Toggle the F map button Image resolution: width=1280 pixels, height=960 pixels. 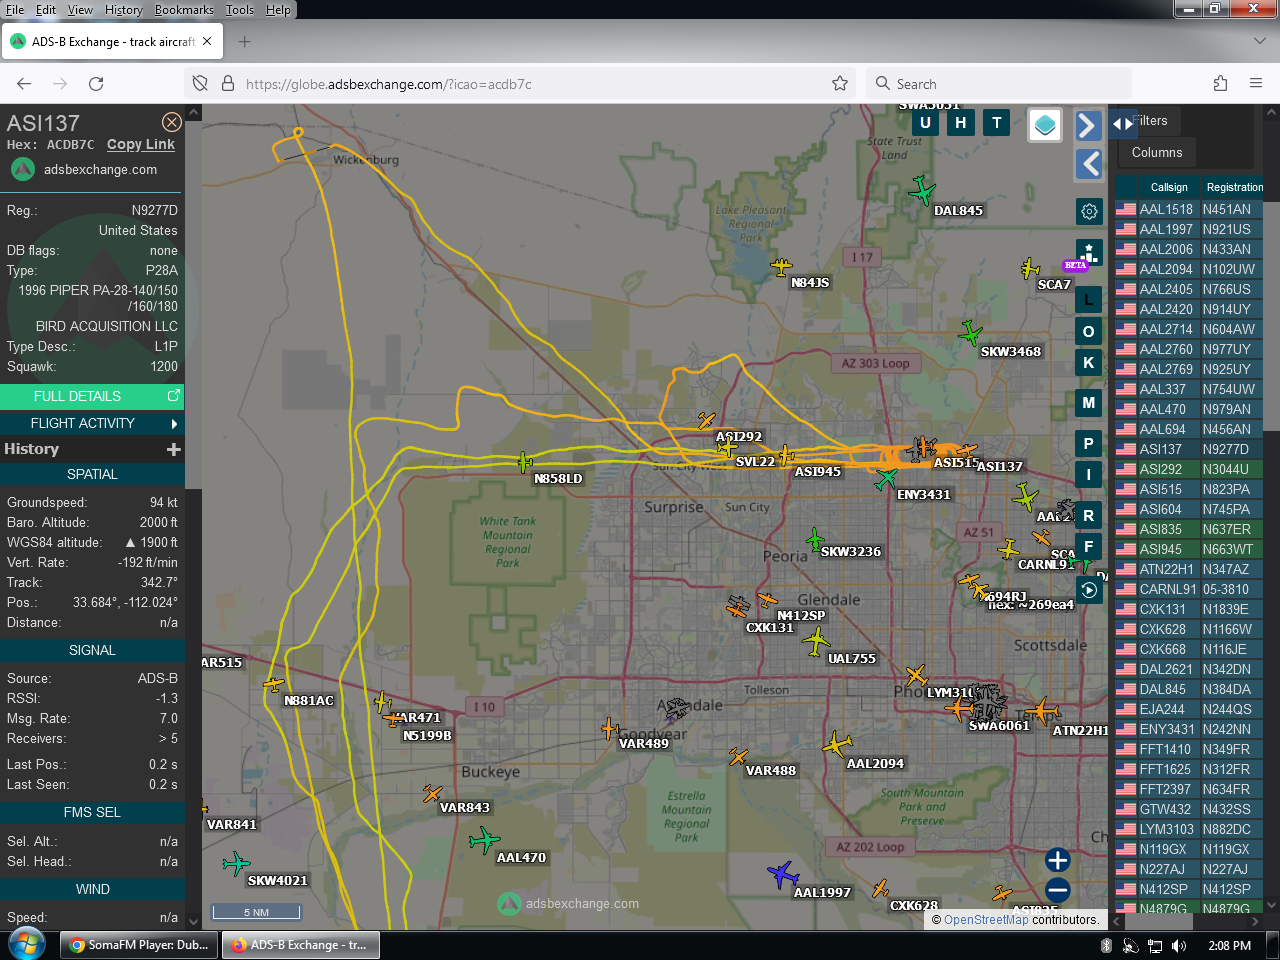coord(1089,547)
